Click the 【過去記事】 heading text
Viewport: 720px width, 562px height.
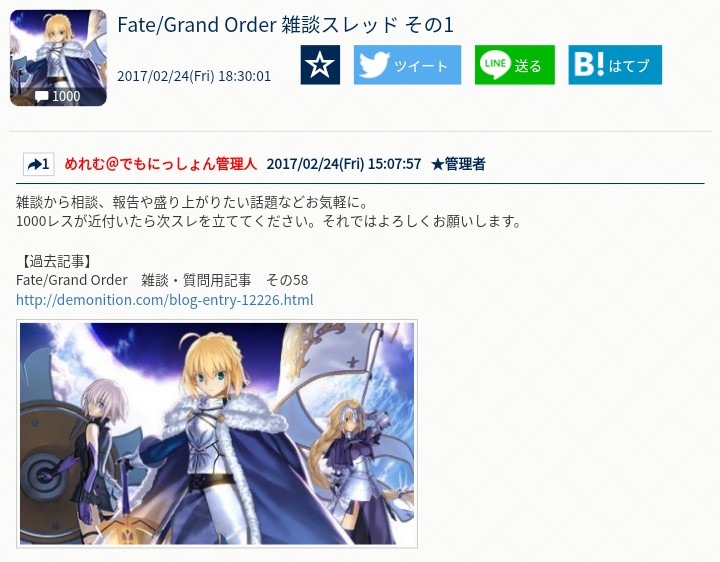[56, 261]
